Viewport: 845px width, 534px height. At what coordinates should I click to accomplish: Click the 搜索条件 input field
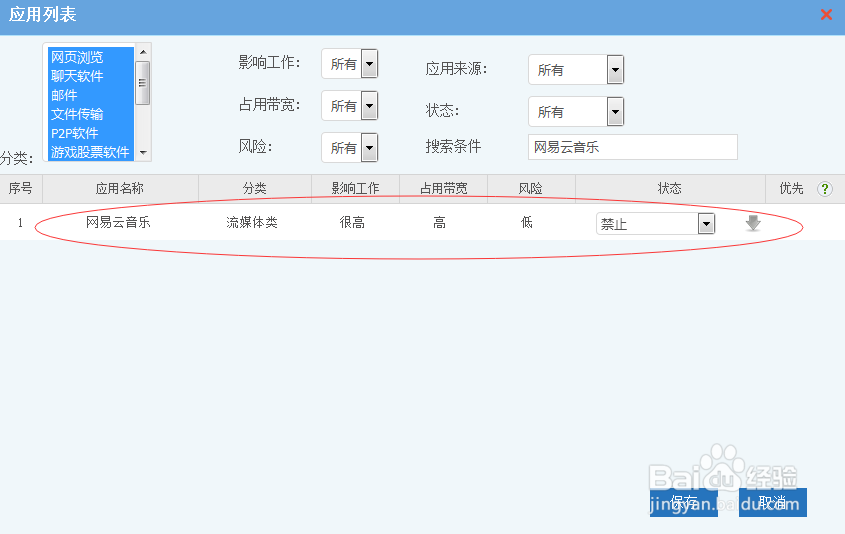[633, 147]
